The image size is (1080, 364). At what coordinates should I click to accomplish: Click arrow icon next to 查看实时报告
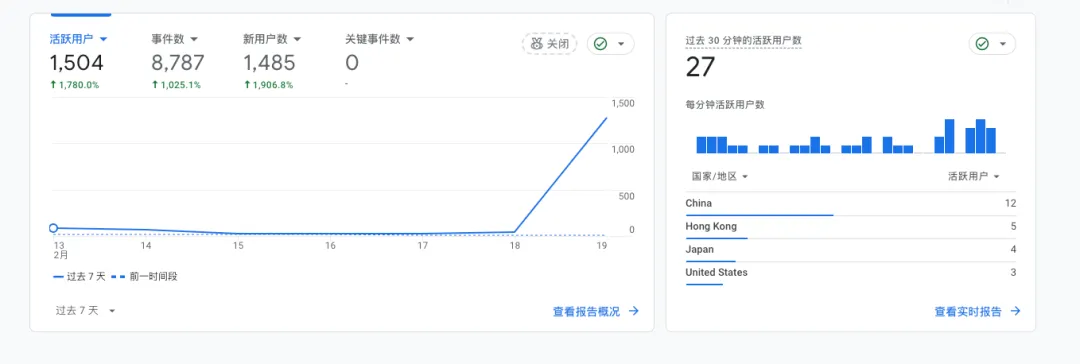click(1015, 311)
